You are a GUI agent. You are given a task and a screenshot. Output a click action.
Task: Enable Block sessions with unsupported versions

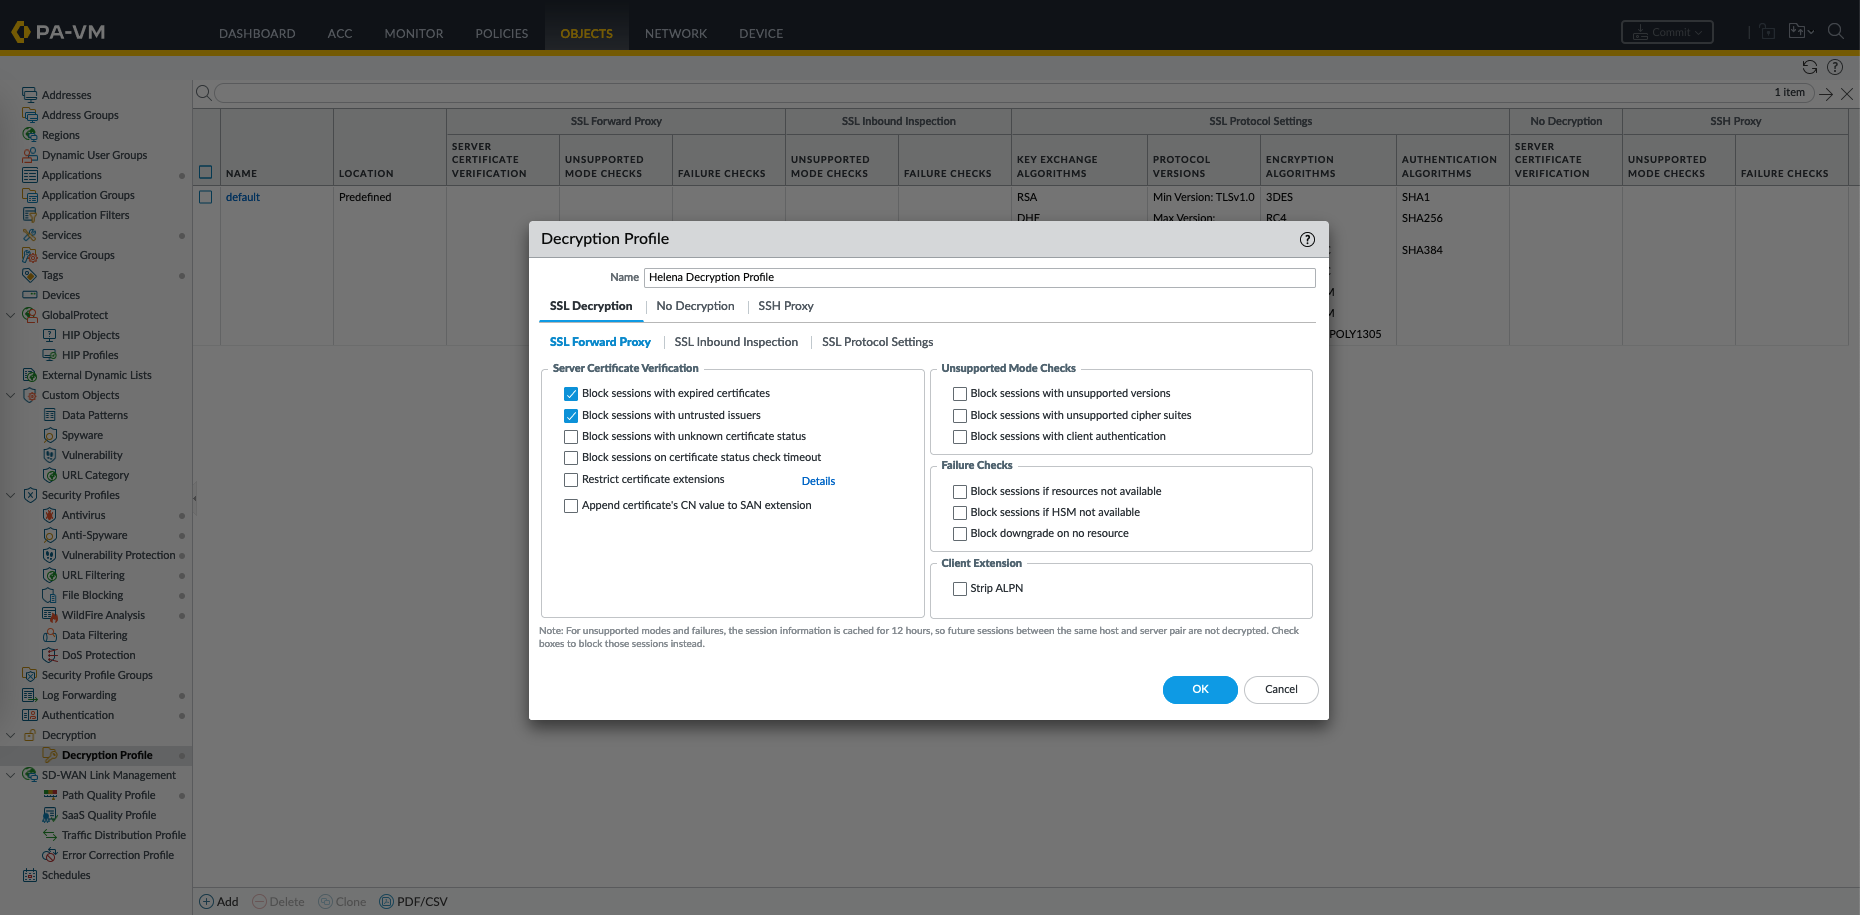960,394
